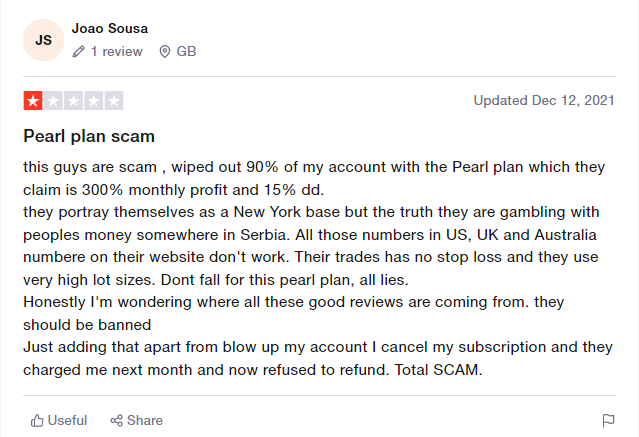The height and width of the screenshot is (437, 639).
Task: Flag this review for reporting
Action: 608,420
